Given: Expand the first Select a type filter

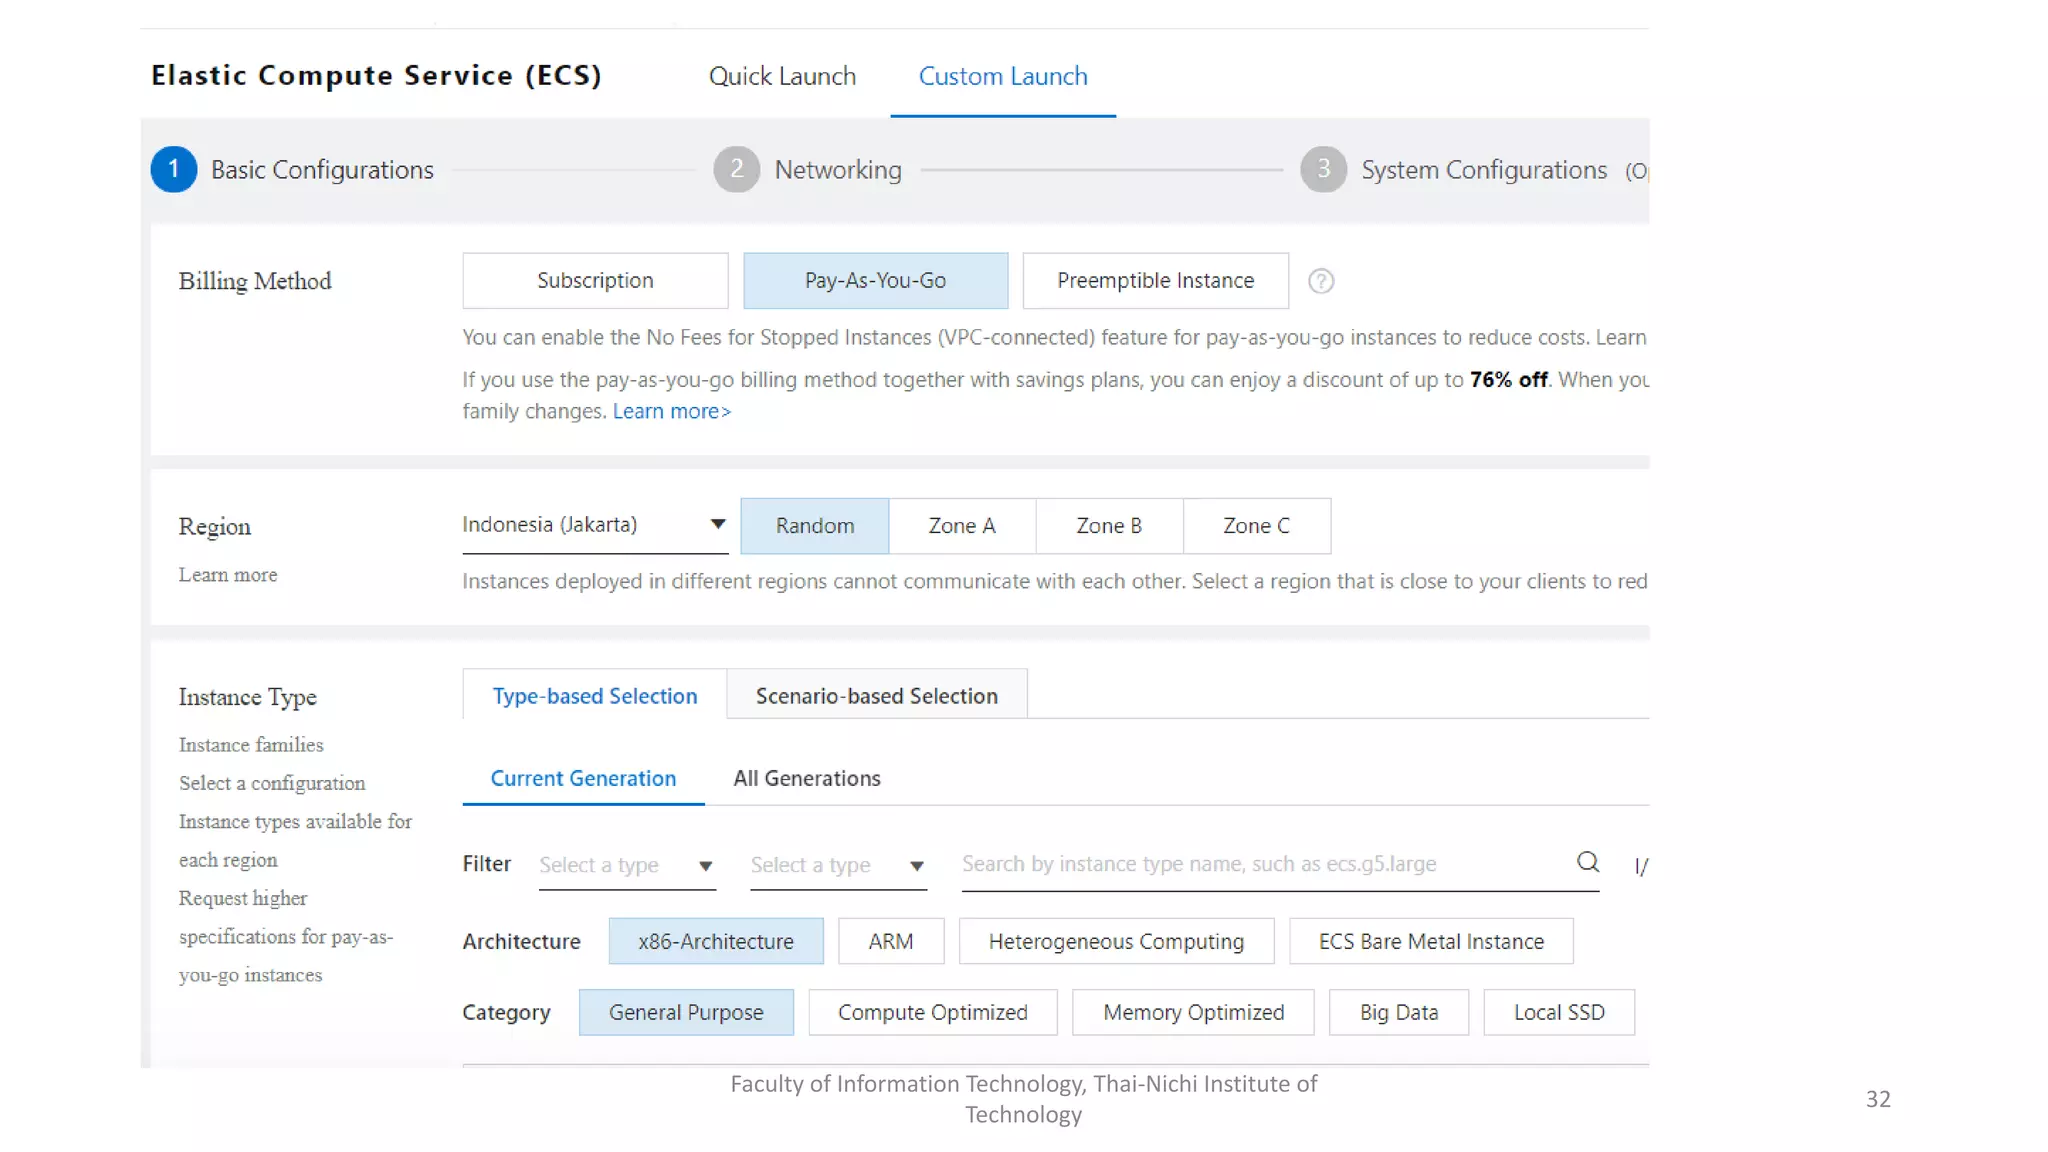Looking at the screenshot, I should pos(626,865).
